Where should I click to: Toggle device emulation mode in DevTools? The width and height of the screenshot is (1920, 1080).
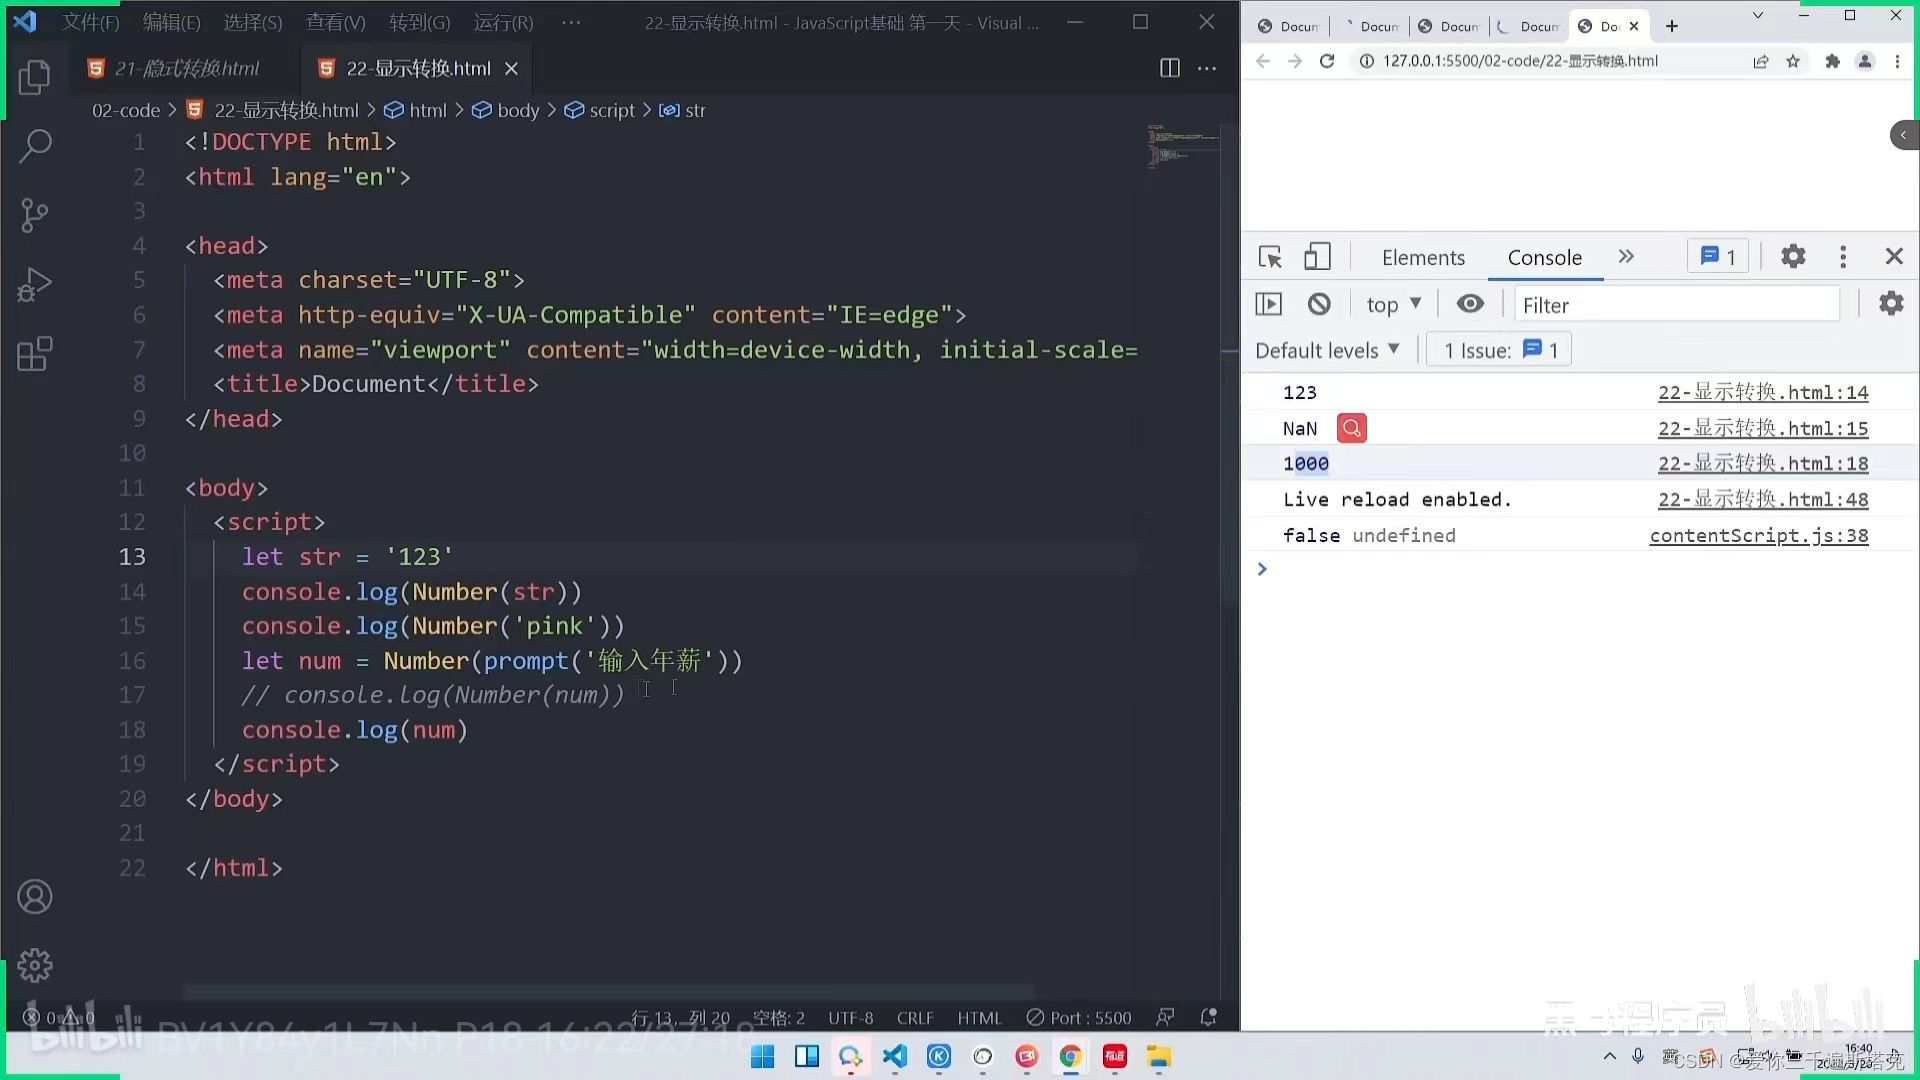click(1317, 256)
